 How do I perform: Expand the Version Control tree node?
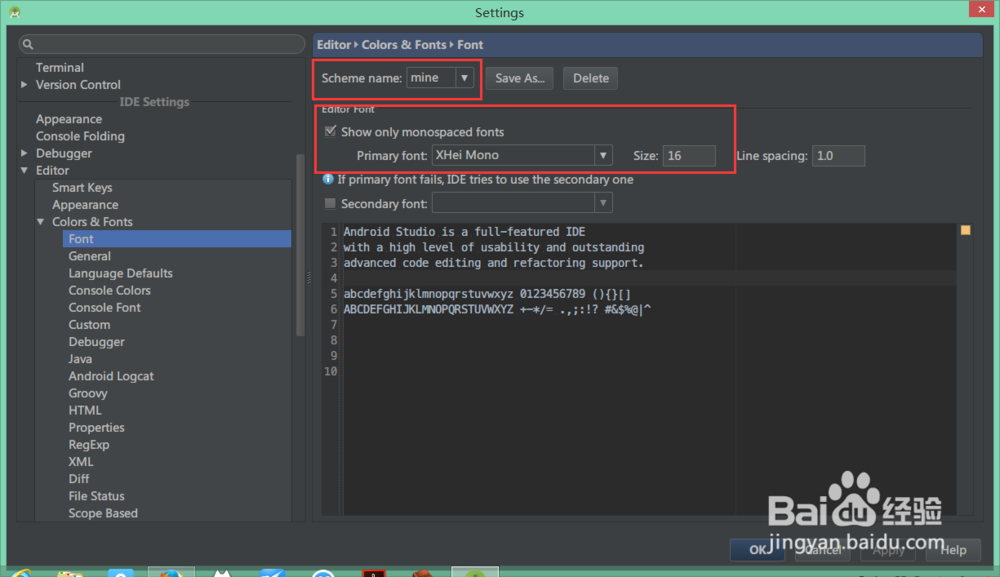pyautogui.click(x=24, y=84)
